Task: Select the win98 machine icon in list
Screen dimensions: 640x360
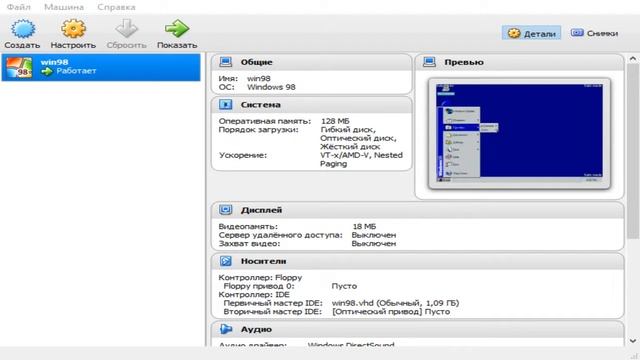Action: click(19, 67)
